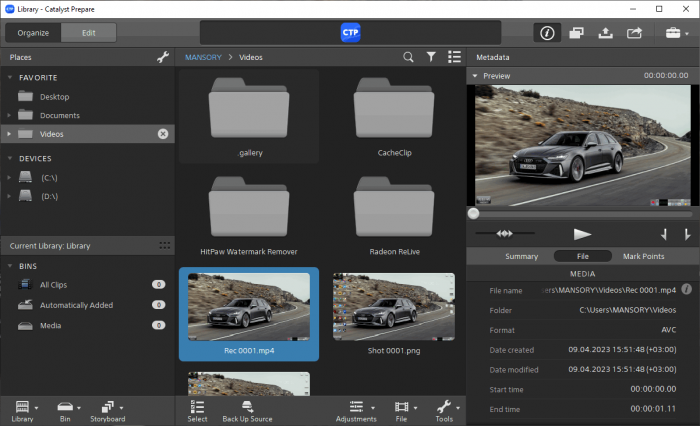
Task: Click the share export icon
Action: coord(634,33)
